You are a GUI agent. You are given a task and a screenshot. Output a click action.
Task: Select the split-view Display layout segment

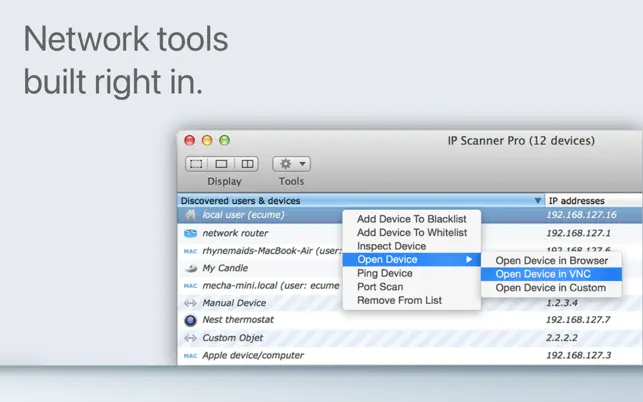click(x=247, y=164)
